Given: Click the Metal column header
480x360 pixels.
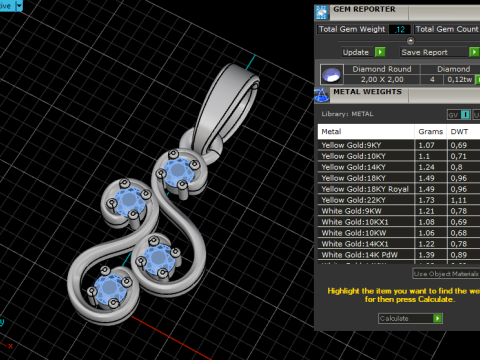Looking at the screenshot, I should (x=366, y=132).
